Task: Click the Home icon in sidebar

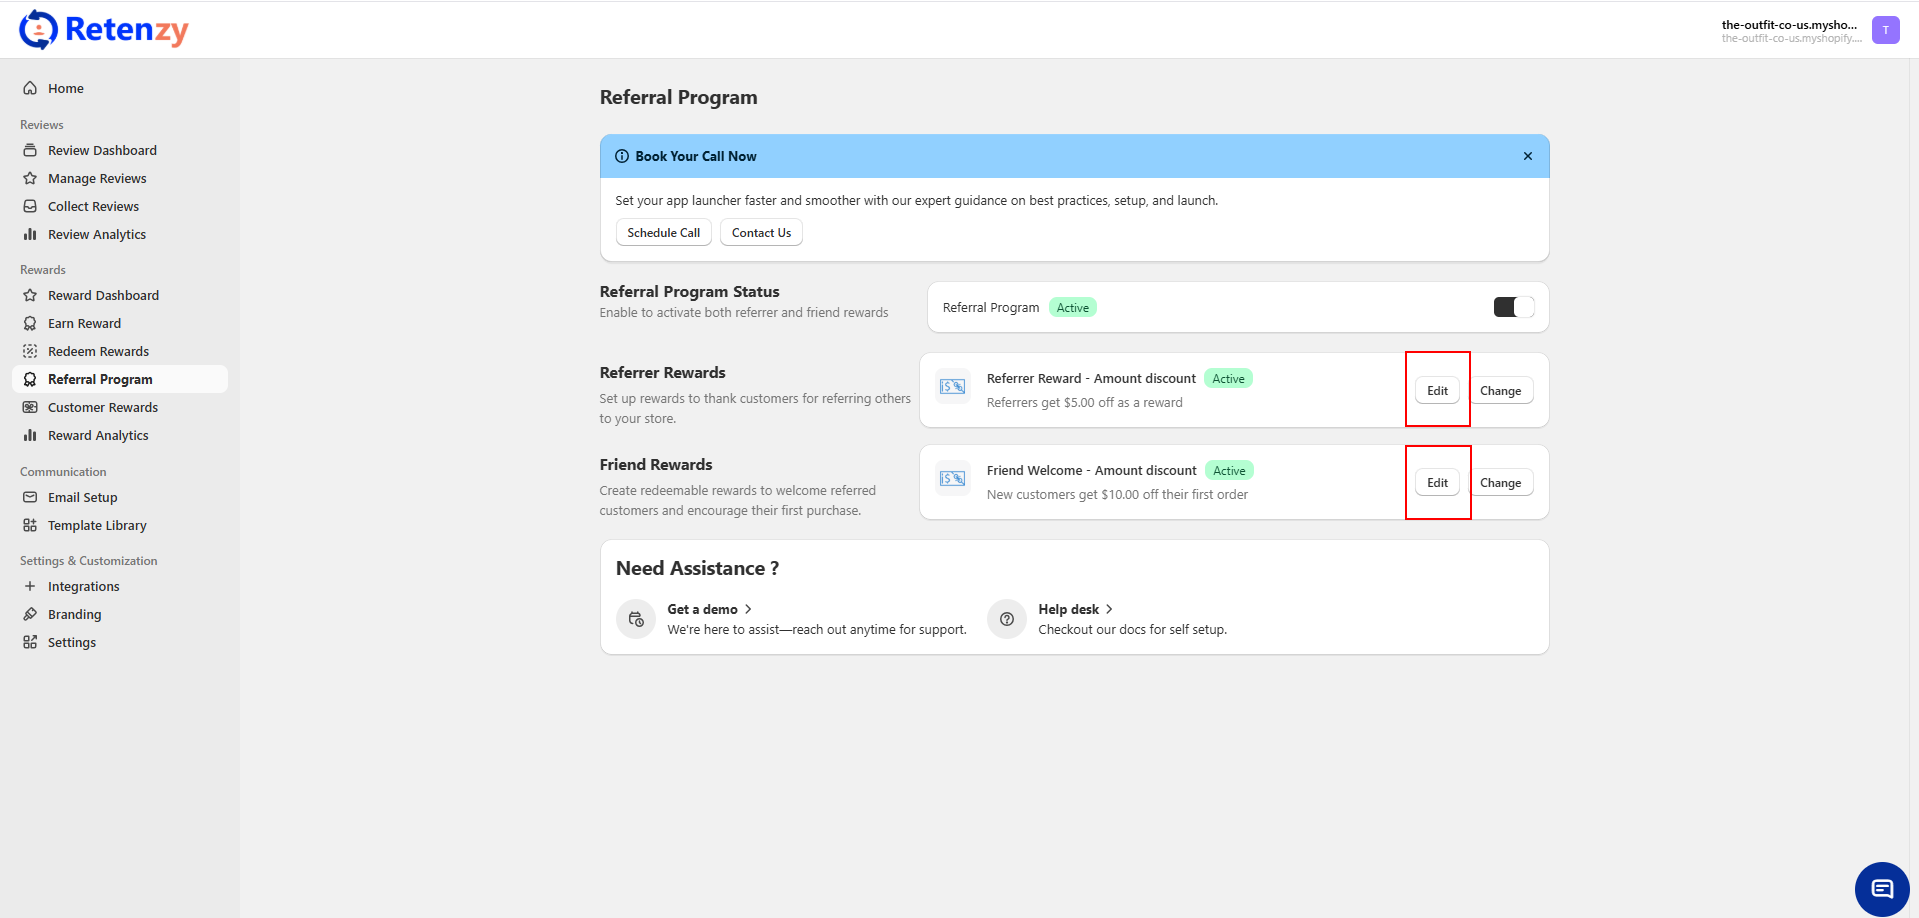Action: click(x=30, y=88)
